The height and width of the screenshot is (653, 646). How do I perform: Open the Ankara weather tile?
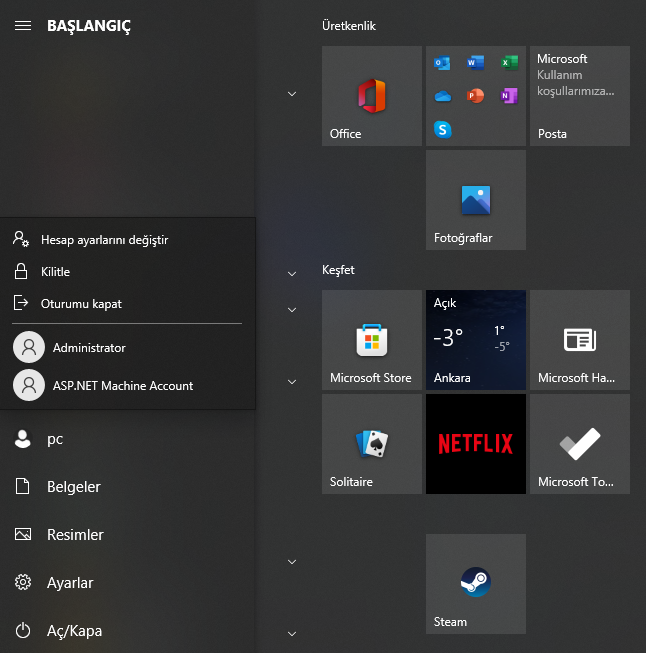coord(476,340)
